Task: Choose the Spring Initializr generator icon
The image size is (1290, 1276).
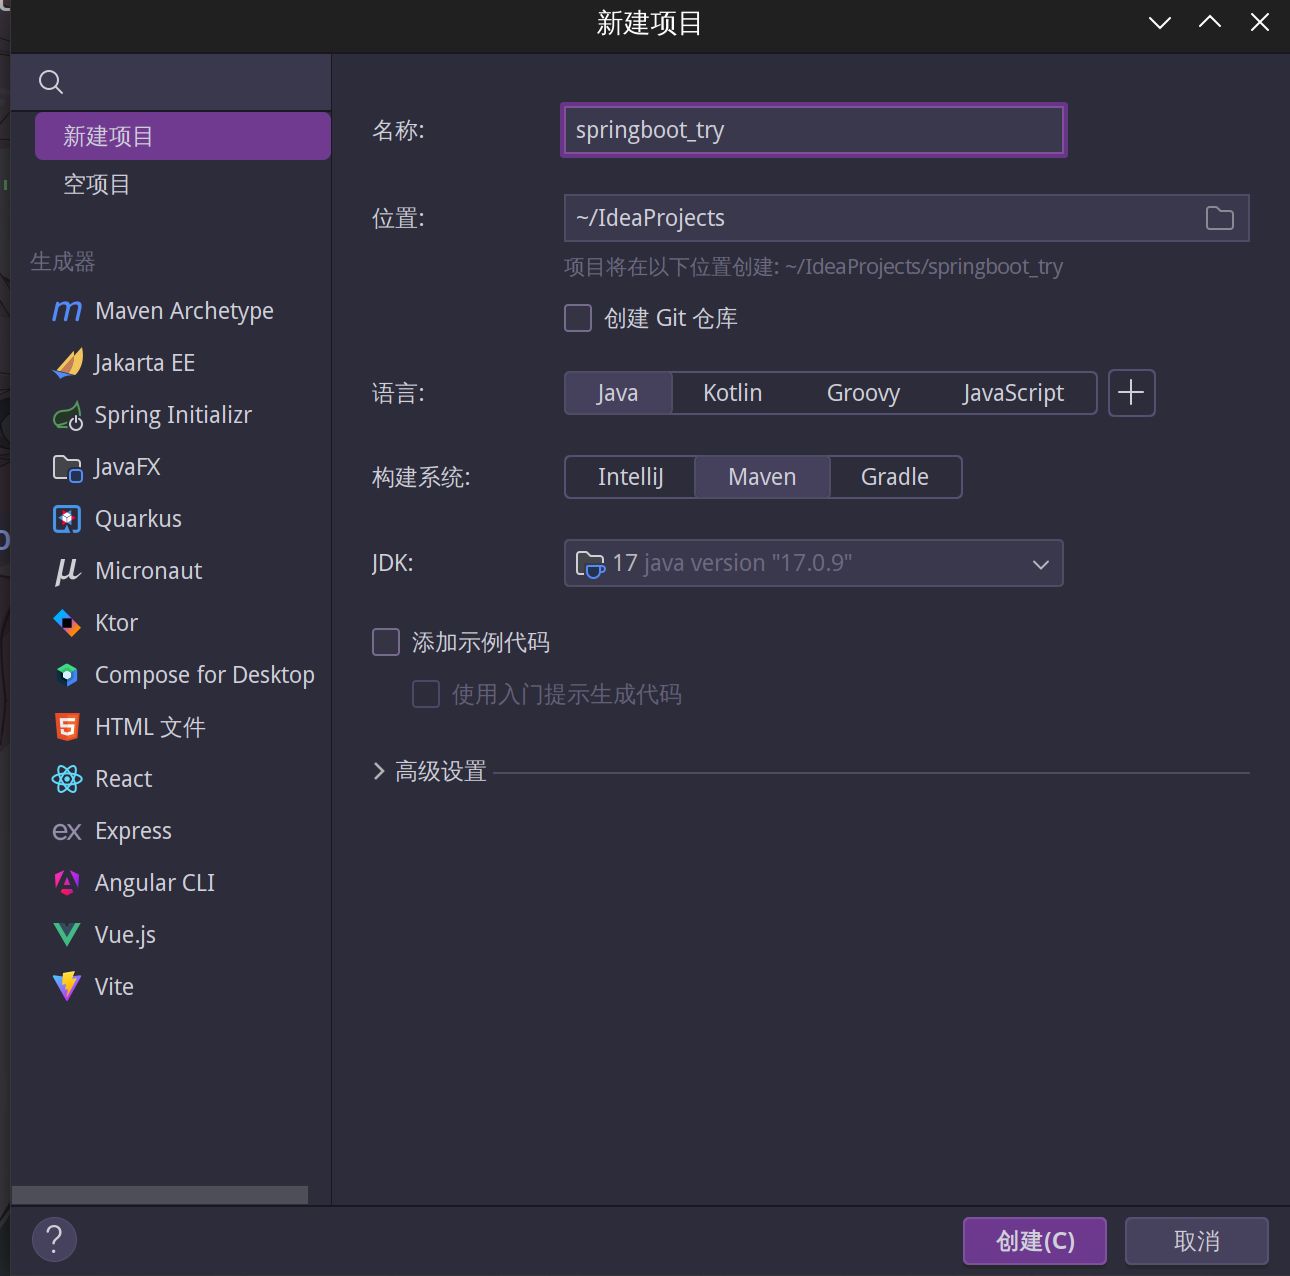Action: click(x=67, y=415)
